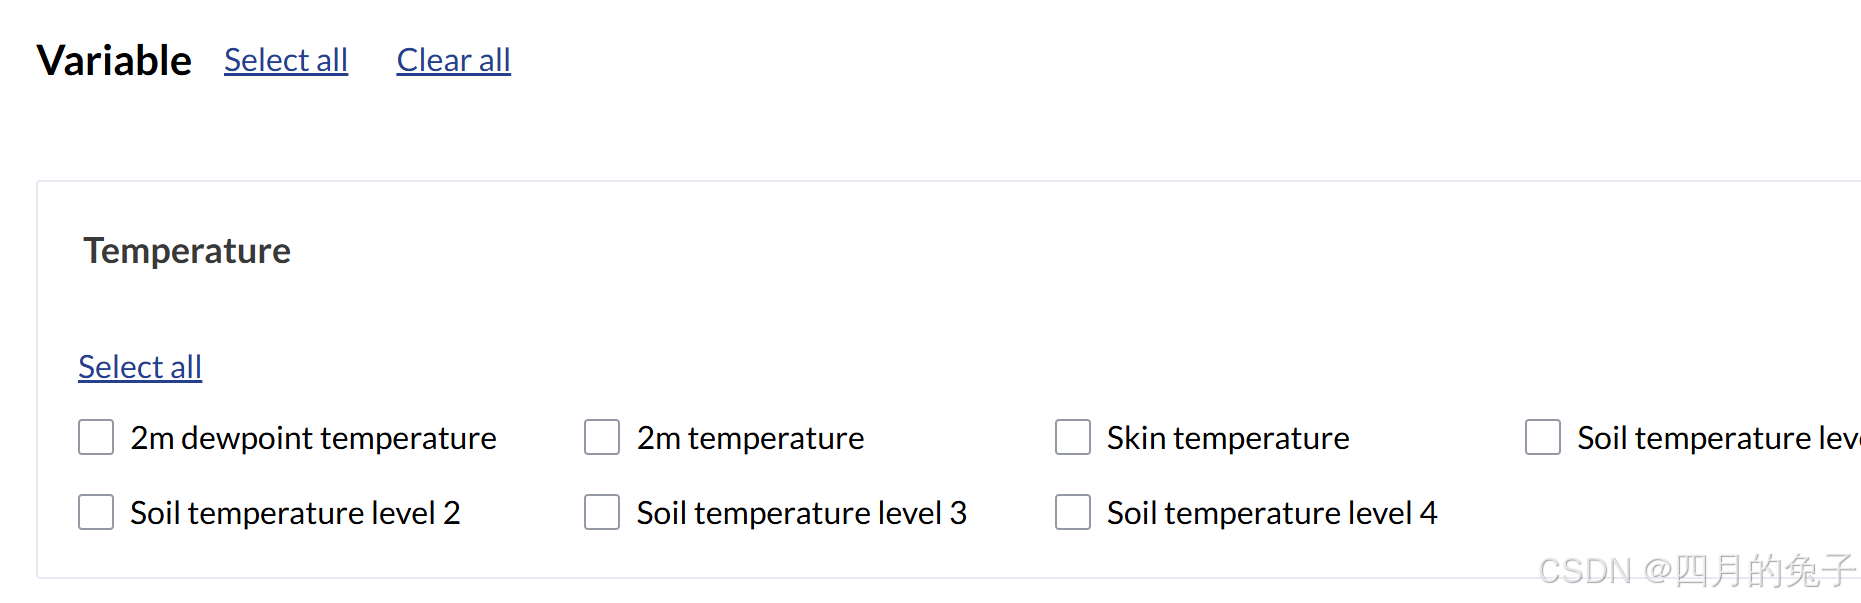The height and width of the screenshot is (603, 1861).
Task: Check the 2m dewpoint temperature checkbox
Action: [96, 437]
